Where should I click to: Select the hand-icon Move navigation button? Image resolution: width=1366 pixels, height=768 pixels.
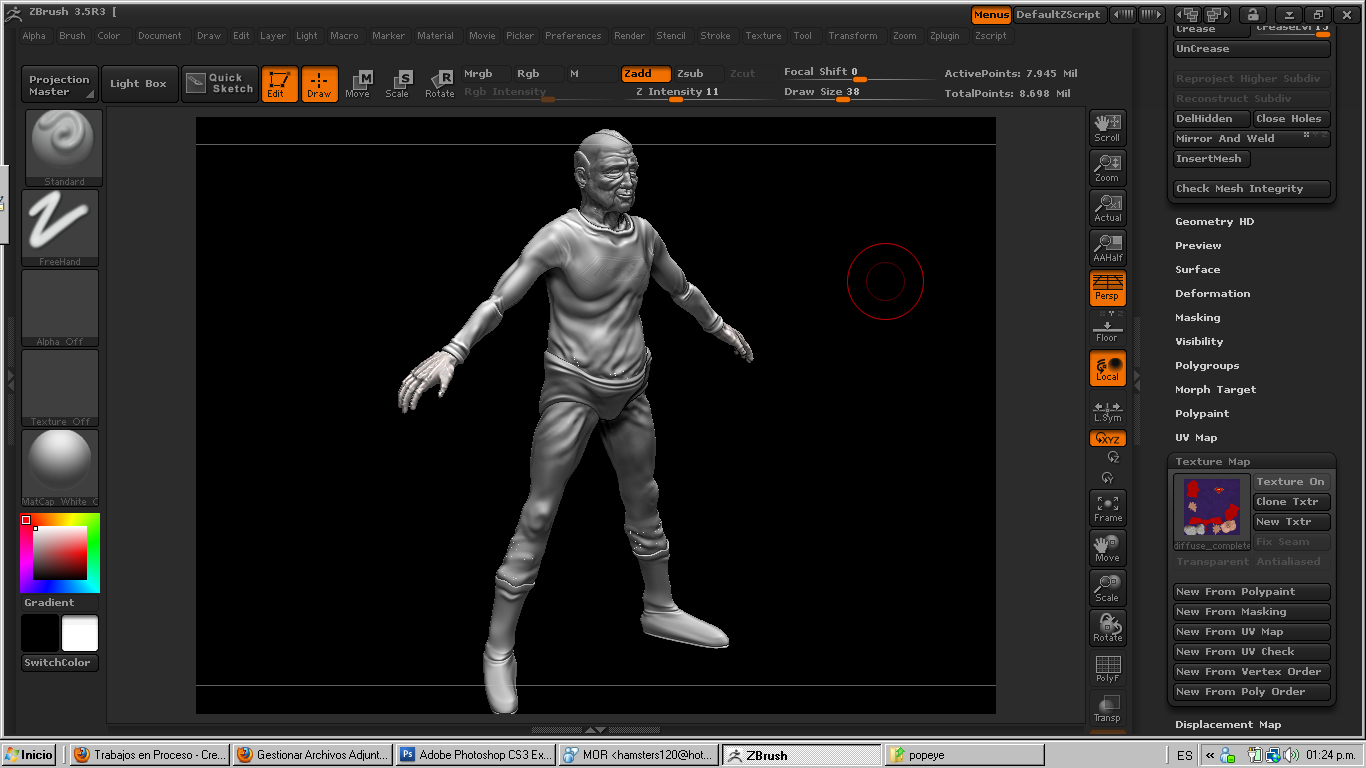click(1107, 547)
